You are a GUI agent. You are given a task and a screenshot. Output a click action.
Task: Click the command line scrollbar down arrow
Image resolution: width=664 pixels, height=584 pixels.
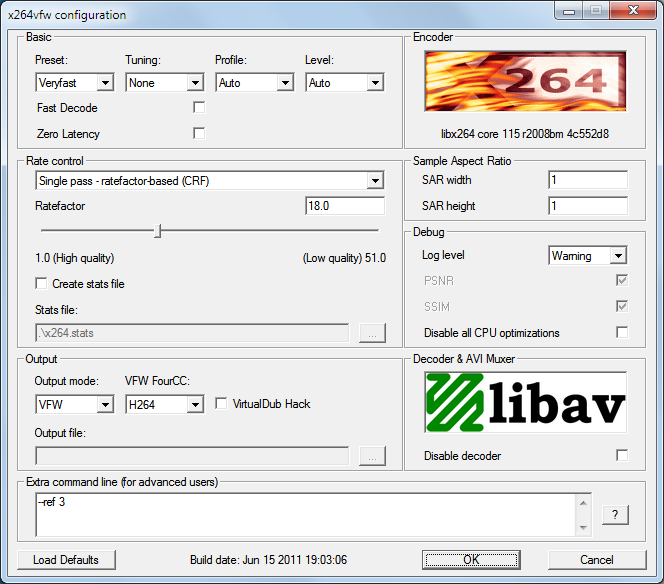pyautogui.click(x=584, y=527)
